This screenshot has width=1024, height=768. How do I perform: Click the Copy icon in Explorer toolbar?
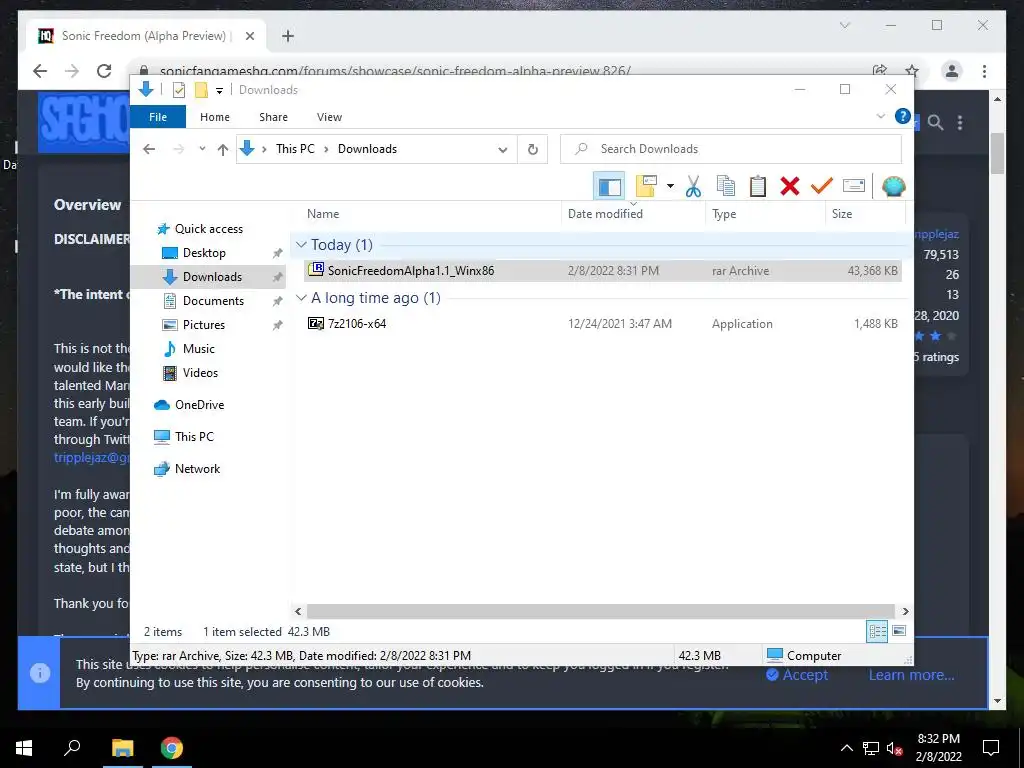(726, 186)
